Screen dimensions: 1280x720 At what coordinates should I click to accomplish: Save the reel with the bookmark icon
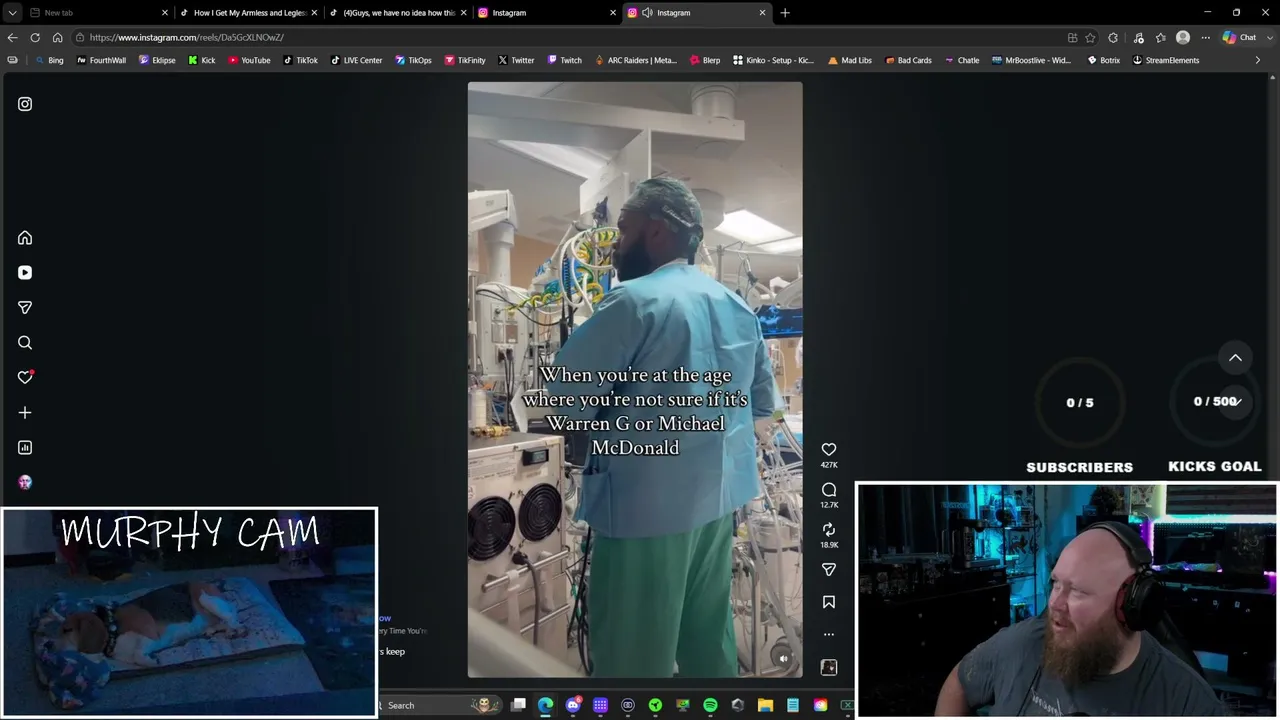pyautogui.click(x=829, y=602)
